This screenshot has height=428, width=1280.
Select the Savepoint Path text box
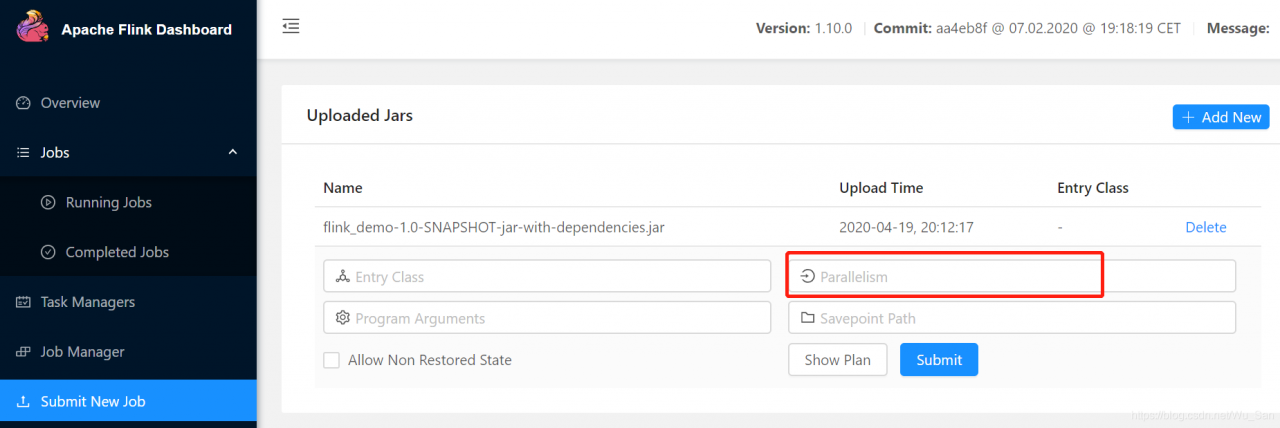click(1011, 318)
